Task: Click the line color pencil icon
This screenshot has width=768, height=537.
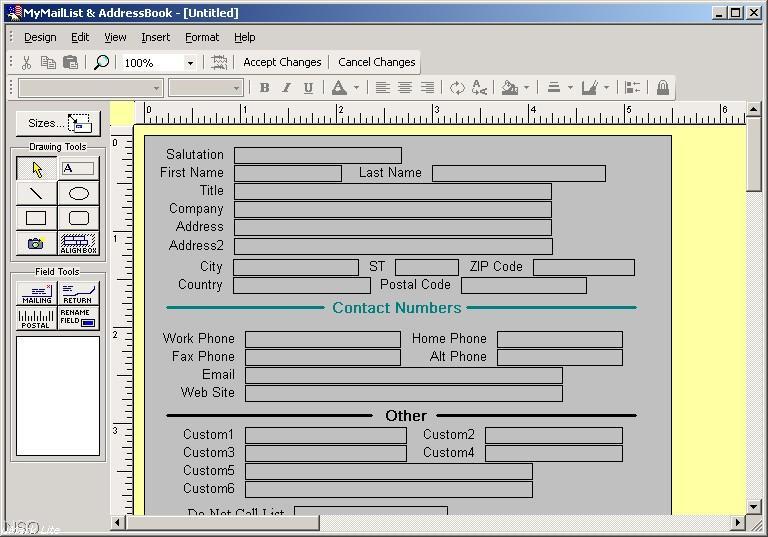Action: (589, 88)
